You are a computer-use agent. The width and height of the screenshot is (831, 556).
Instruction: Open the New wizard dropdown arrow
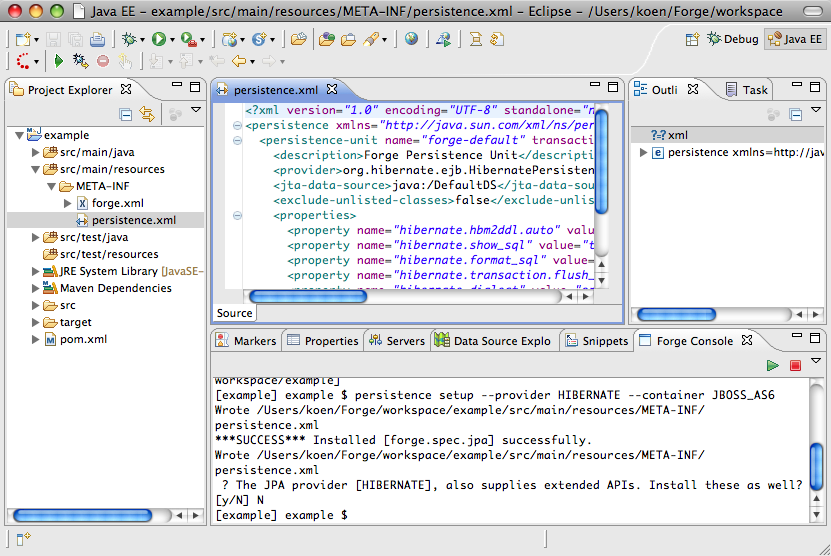[x=36, y=40]
